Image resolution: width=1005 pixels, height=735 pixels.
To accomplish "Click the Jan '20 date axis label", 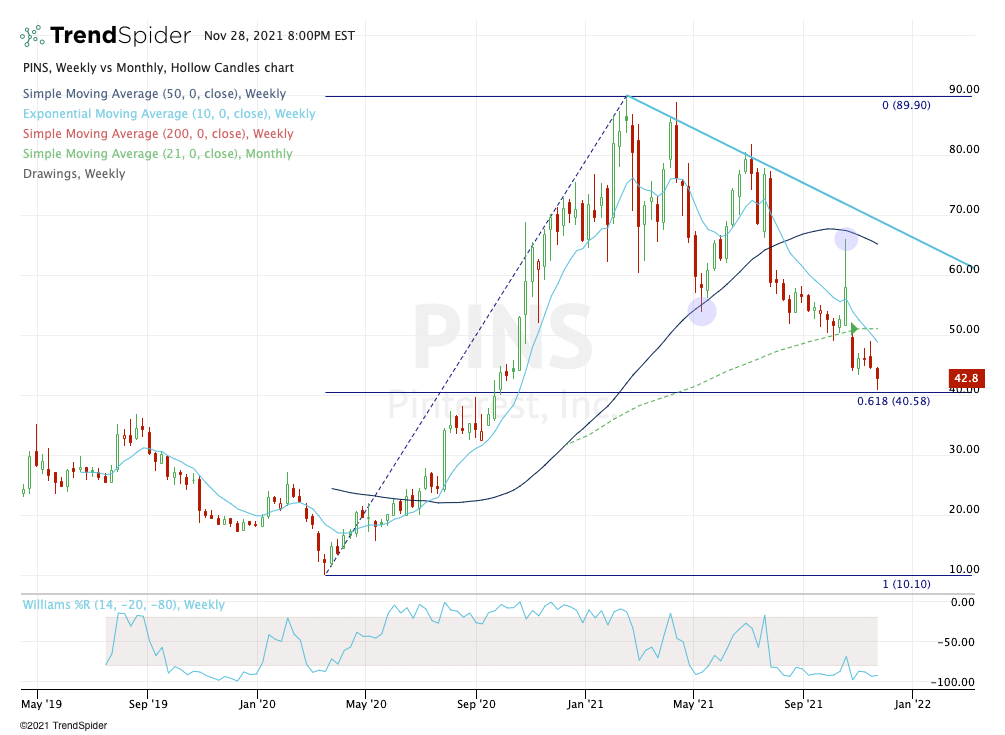I will pyautogui.click(x=257, y=704).
